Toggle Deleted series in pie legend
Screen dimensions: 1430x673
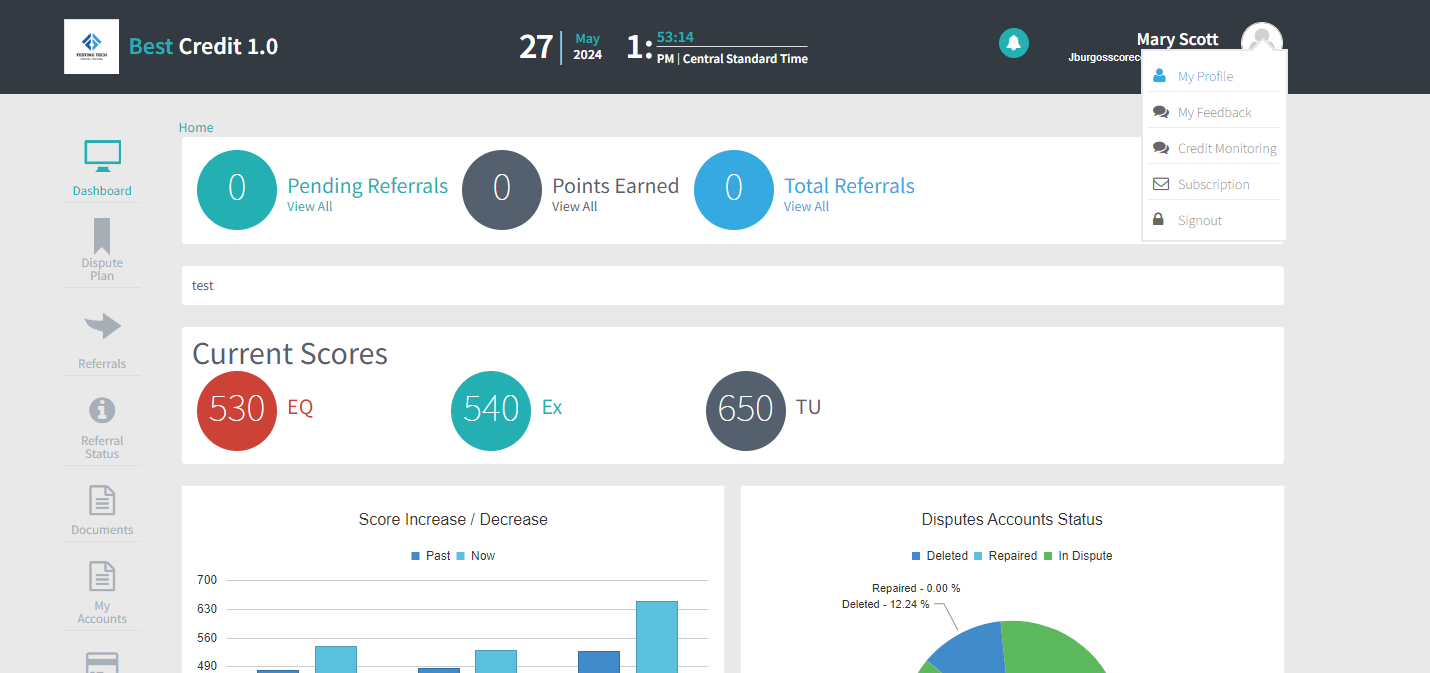pyautogui.click(x=940, y=556)
